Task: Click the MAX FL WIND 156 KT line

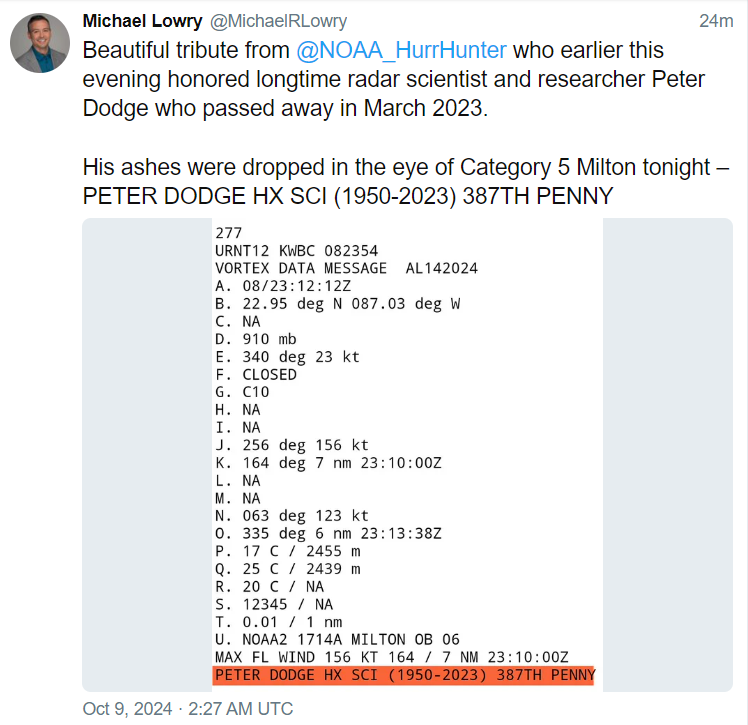Action: pos(392,657)
